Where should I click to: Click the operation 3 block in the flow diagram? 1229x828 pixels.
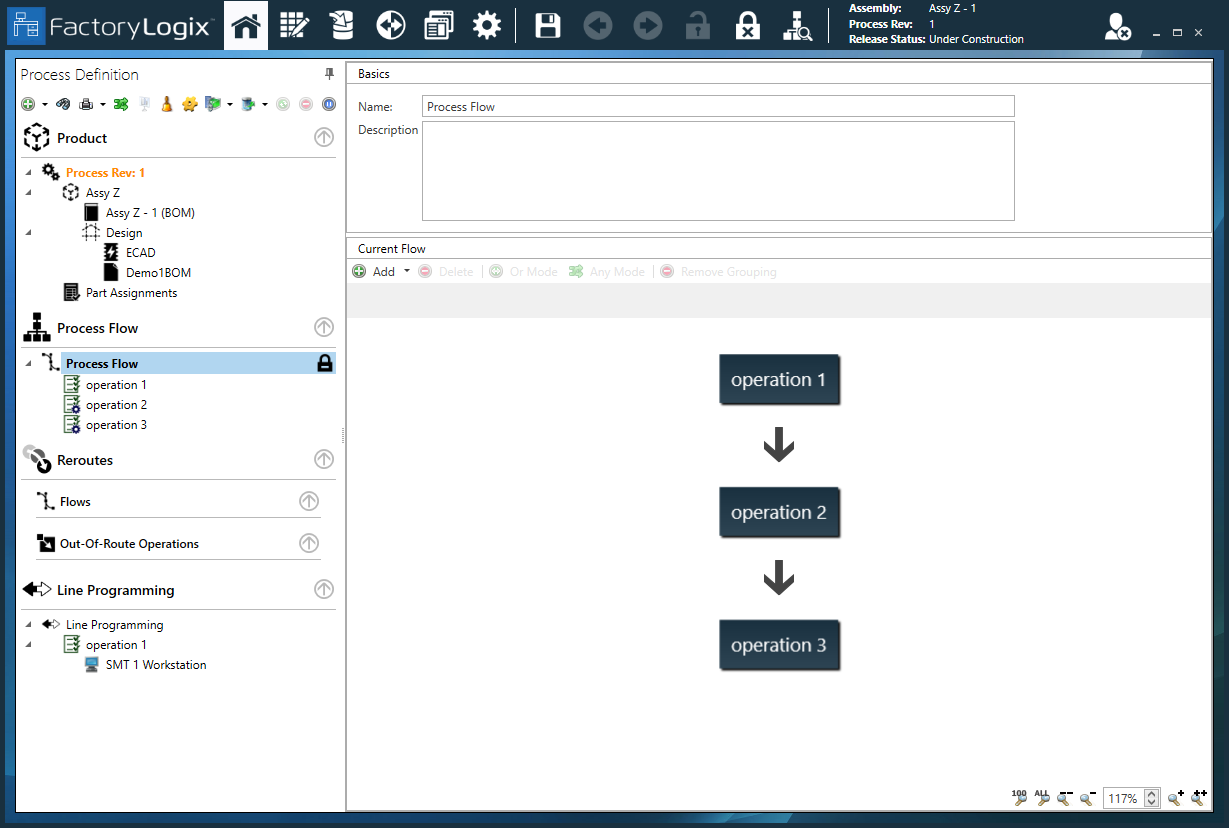coord(780,645)
